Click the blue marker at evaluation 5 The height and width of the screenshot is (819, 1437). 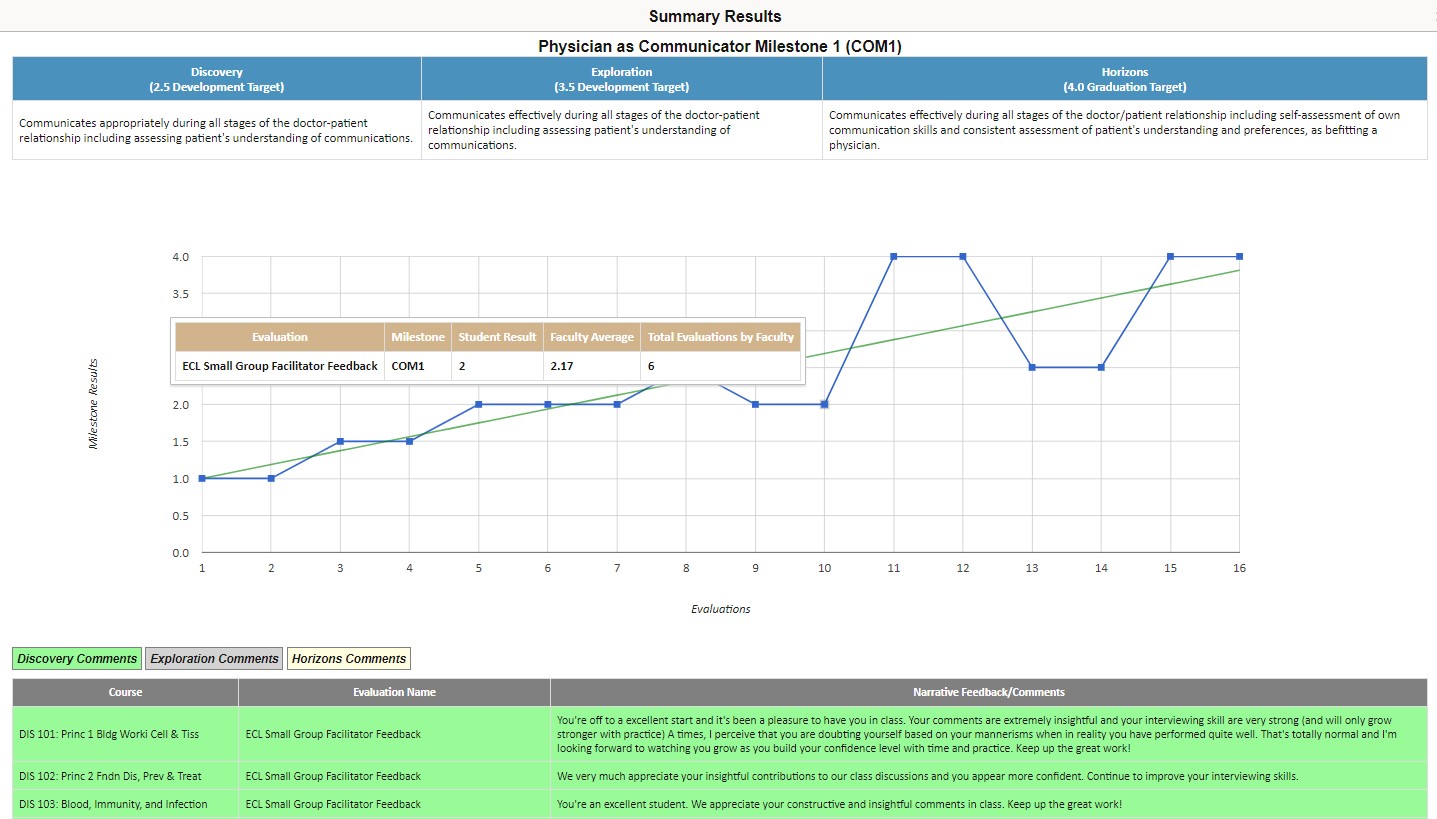pos(478,404)
